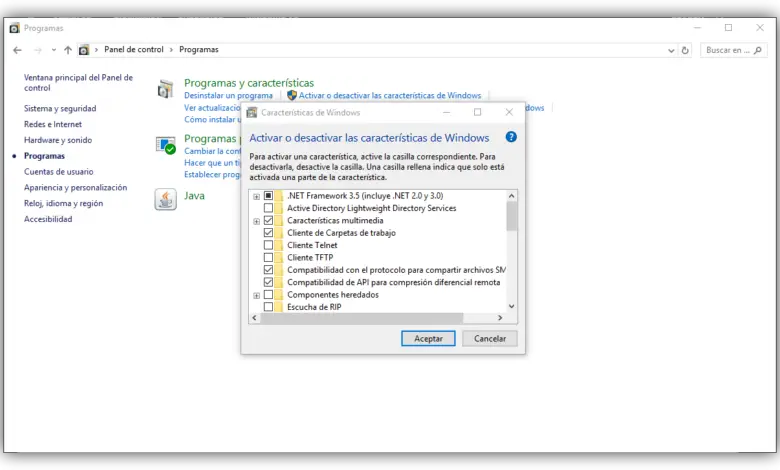Open the Java link
780x470 pixels.
pos(195,195)
